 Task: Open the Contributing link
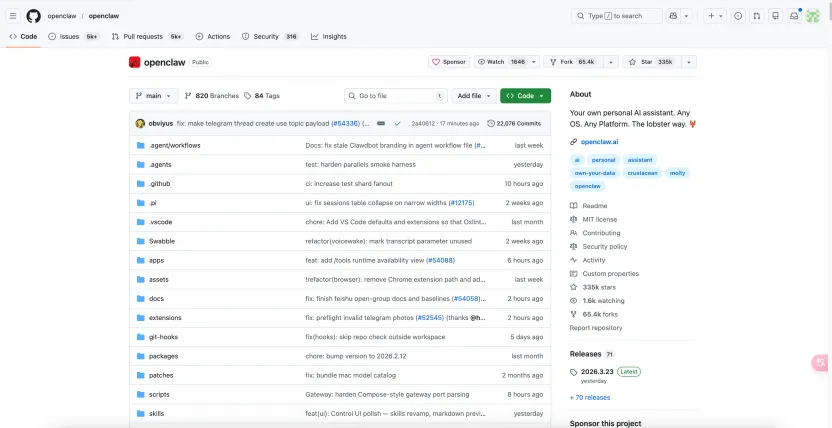595,233
